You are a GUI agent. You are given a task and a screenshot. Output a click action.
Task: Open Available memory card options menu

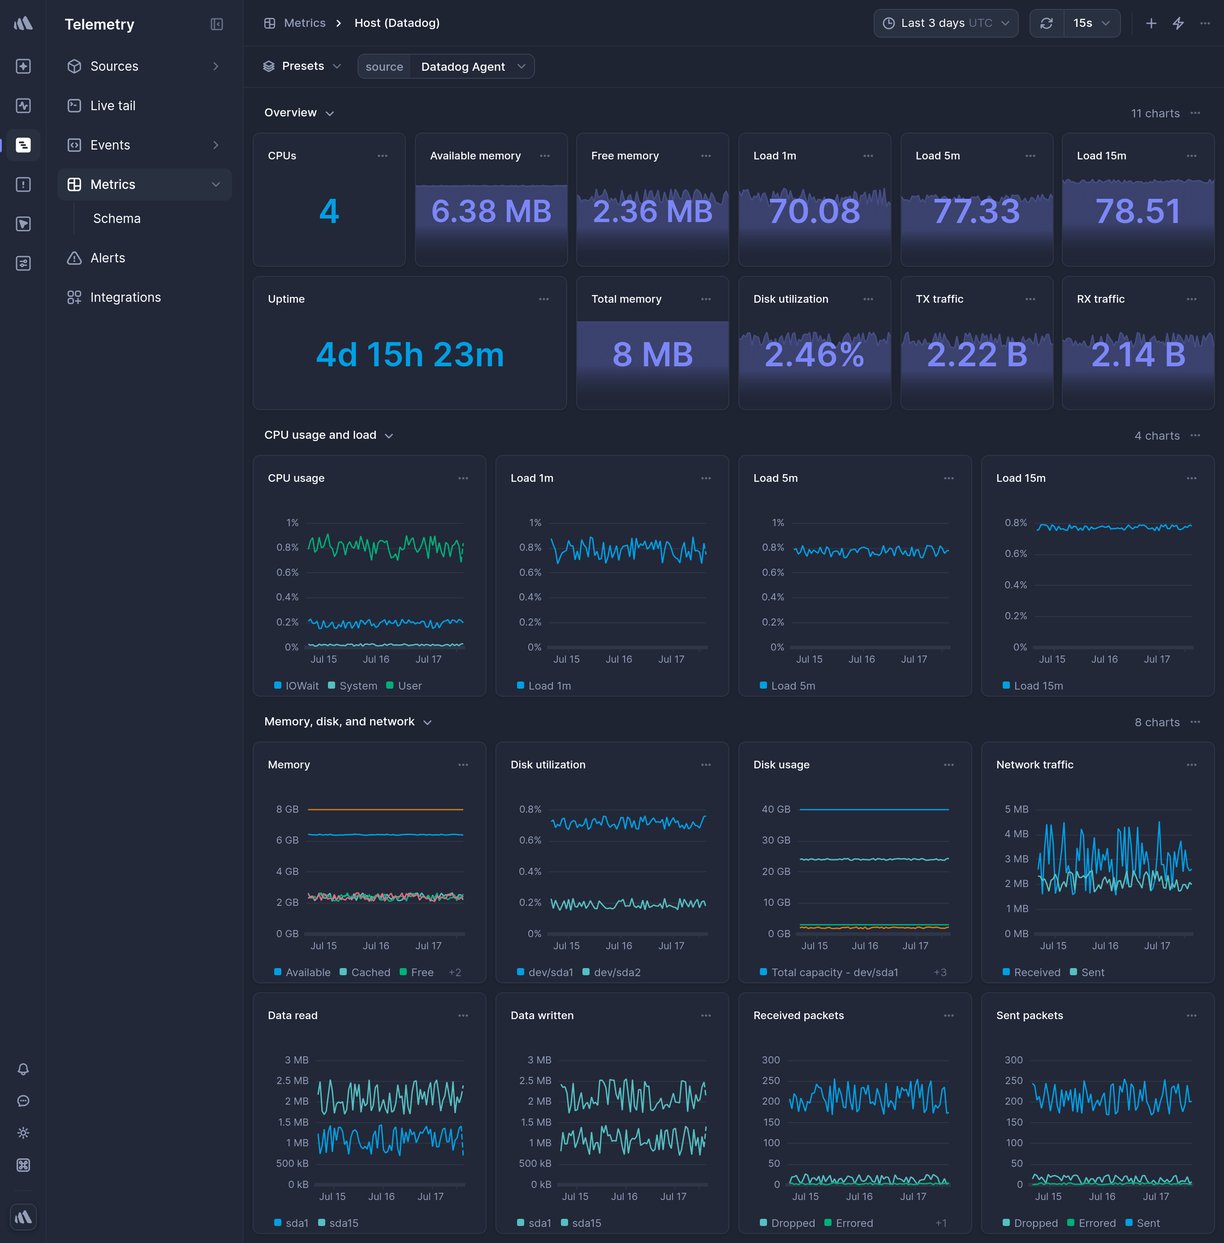point(544,156)
